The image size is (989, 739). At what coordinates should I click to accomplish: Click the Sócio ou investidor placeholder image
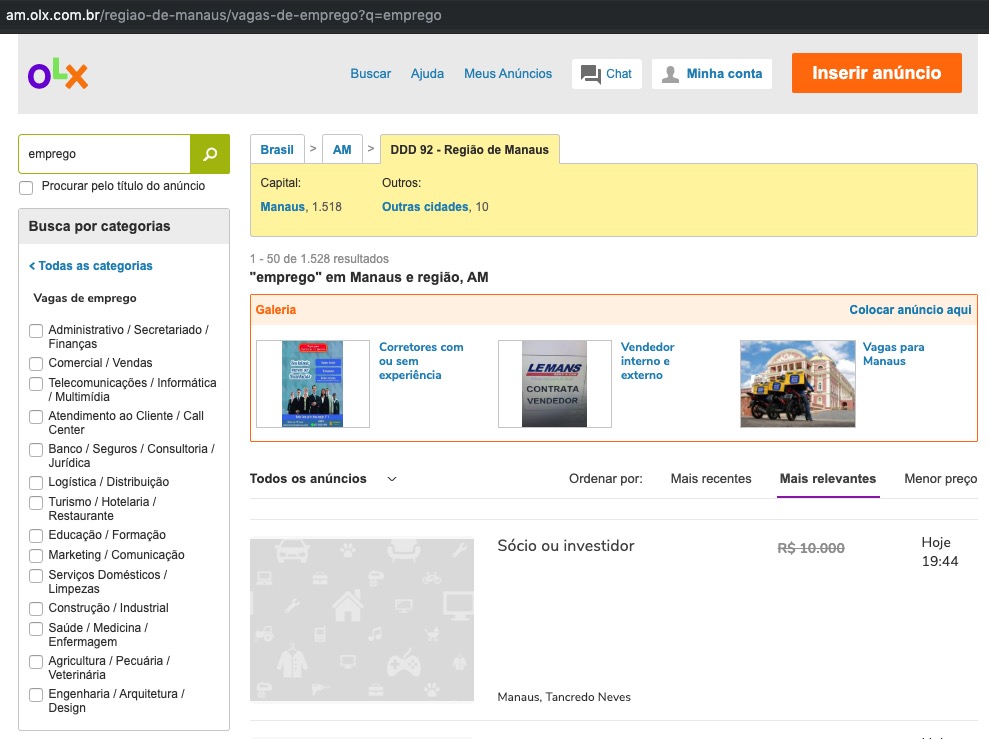click(361, 620)
